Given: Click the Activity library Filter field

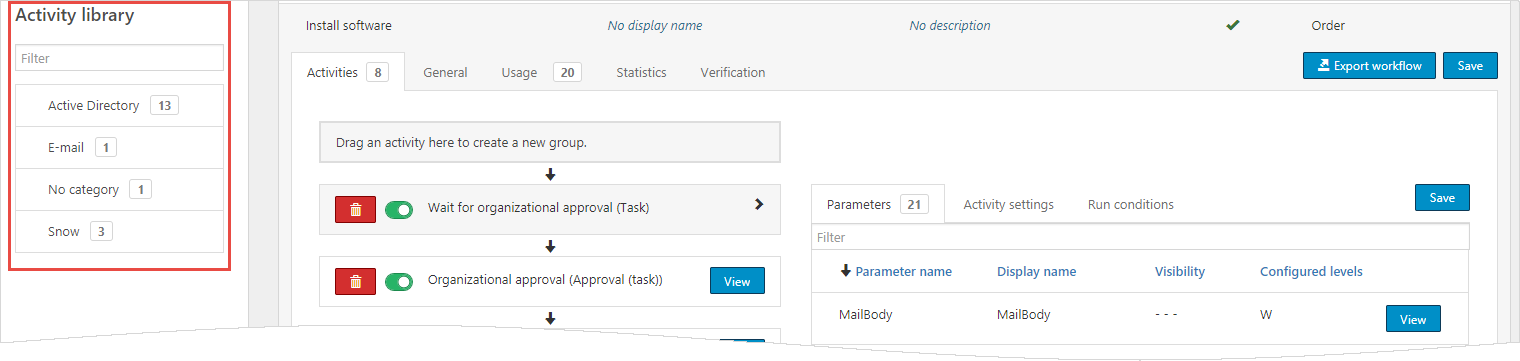Looking at the screenshot, I should [120, 58].
